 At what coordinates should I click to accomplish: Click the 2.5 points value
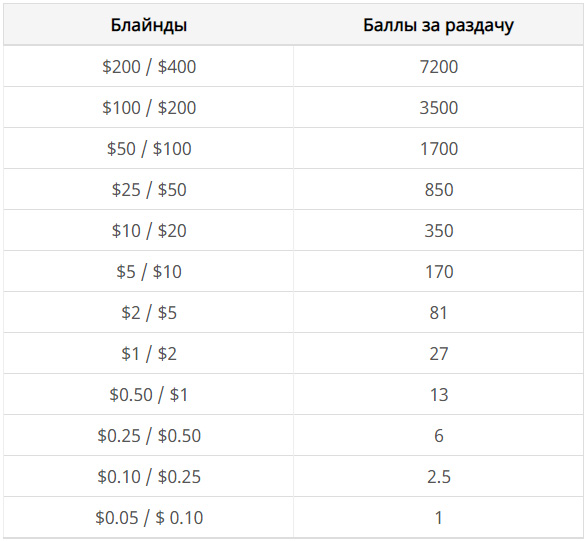438,476
